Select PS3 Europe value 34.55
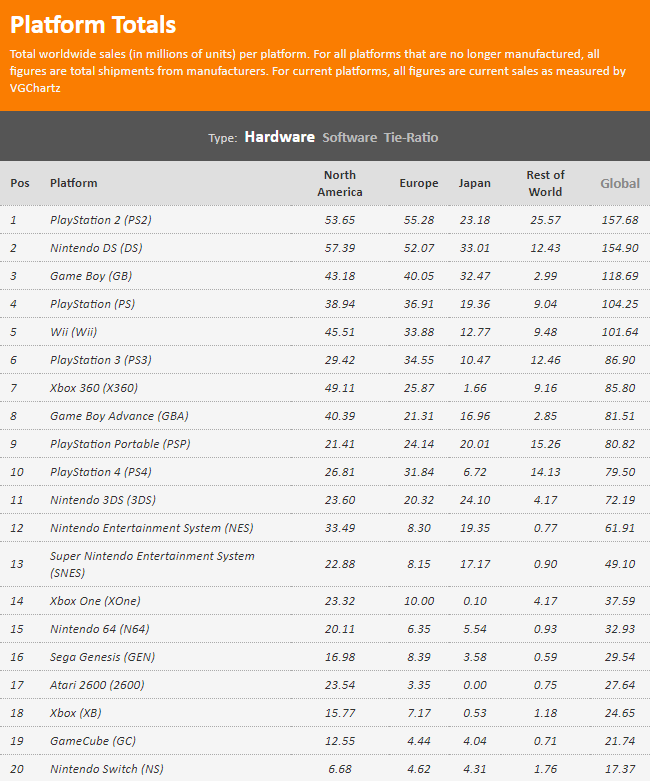This screenshot has width=653, height=781. 419,360
